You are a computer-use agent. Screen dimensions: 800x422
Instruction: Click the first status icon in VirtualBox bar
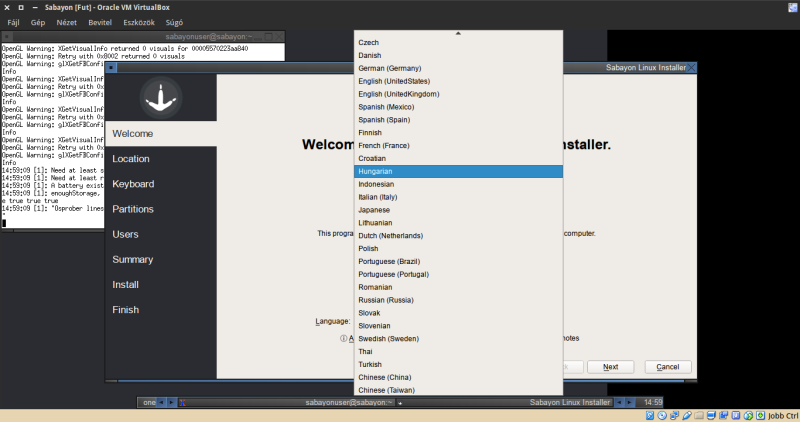coord(649,415)
